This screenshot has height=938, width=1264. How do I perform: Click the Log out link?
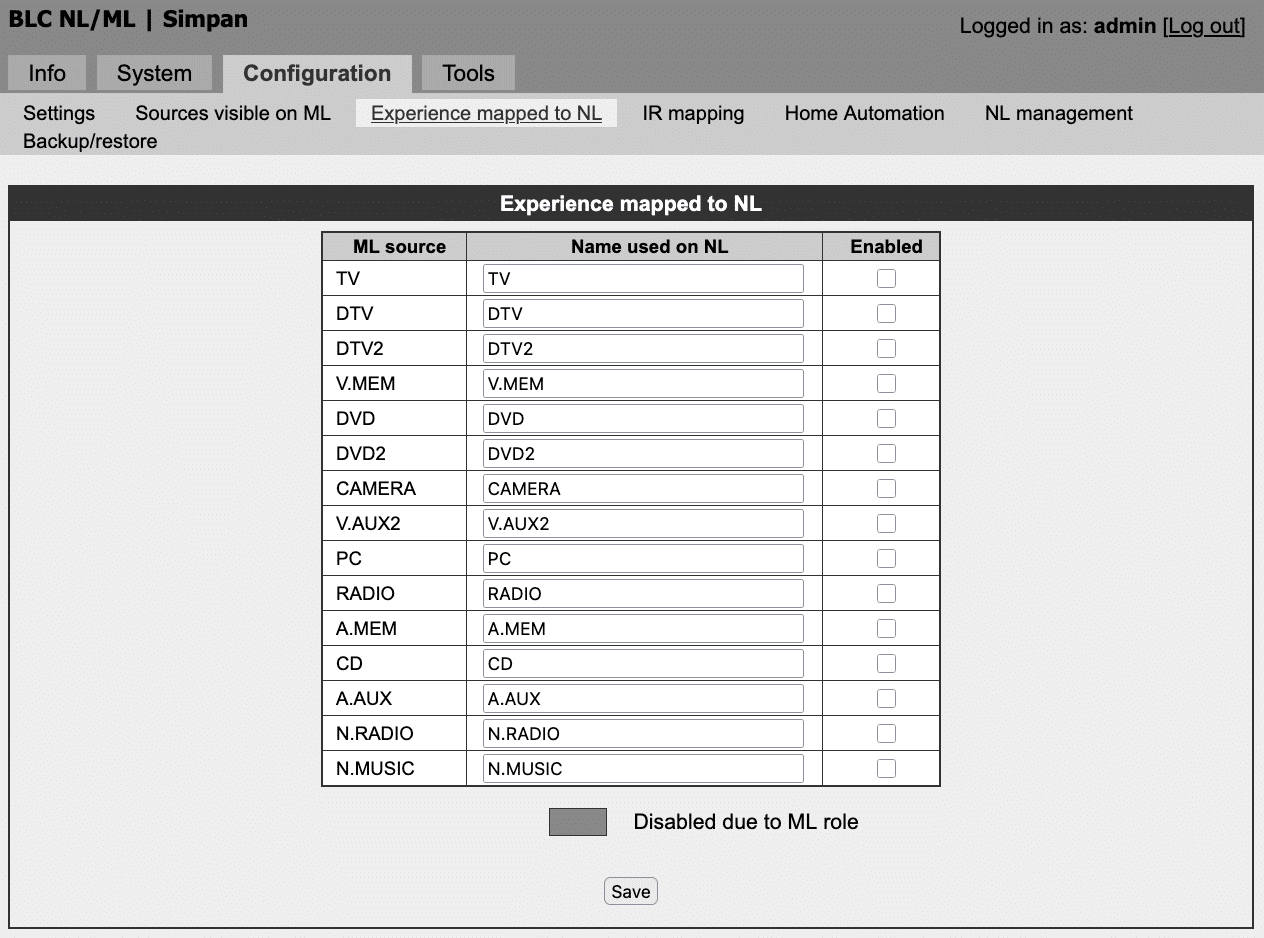[x=1204, y=26]
